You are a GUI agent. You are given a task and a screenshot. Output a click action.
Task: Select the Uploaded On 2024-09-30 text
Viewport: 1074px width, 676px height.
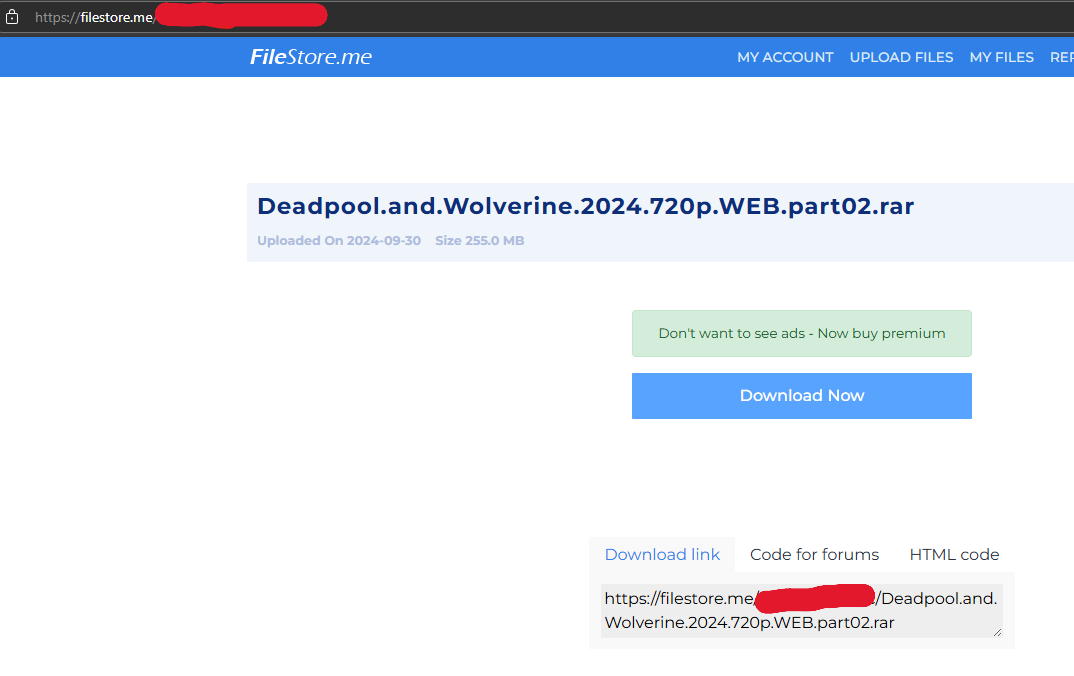coord(339,240)
